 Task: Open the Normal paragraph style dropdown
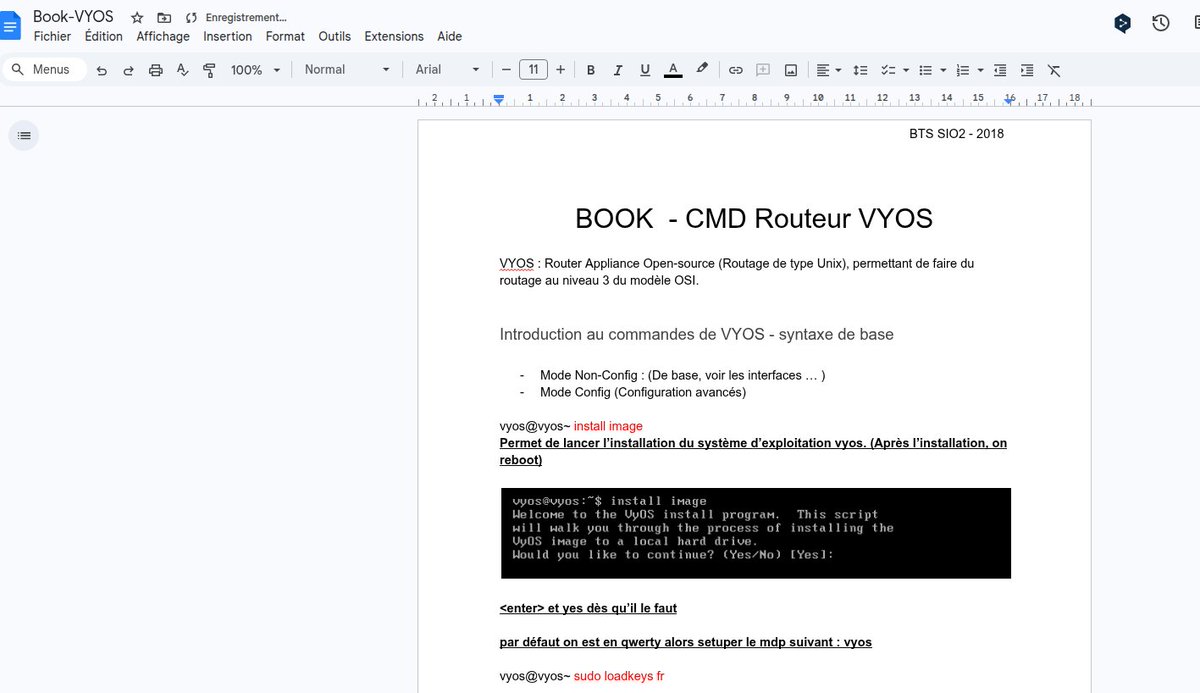(x=346, y=70)
